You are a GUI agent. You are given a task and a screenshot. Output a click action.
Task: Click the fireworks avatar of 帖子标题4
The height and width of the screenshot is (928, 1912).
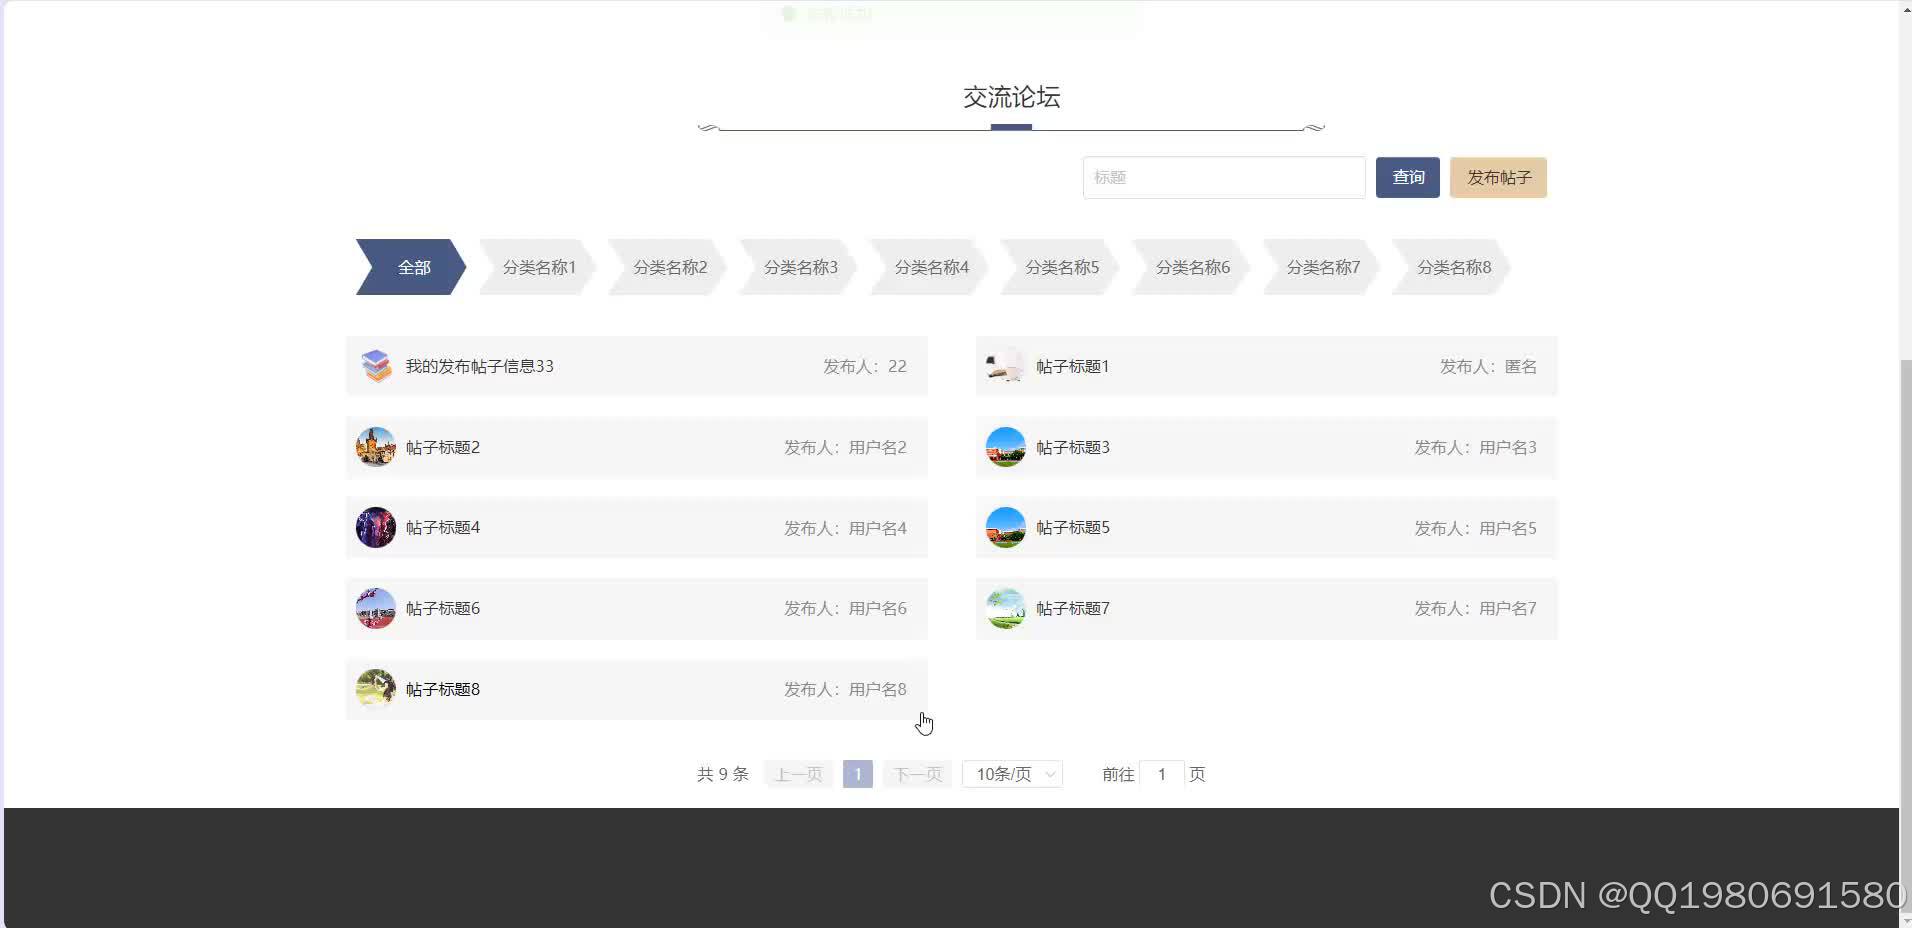click(375, 527)
